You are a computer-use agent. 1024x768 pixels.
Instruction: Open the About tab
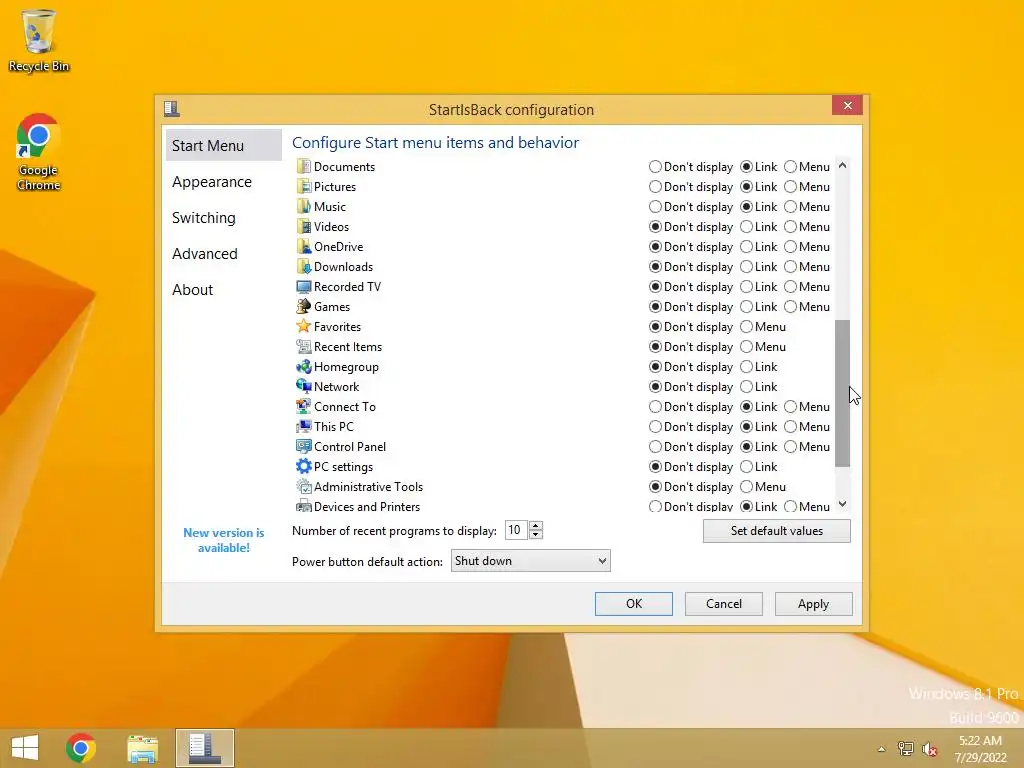(x=193, y=289)
